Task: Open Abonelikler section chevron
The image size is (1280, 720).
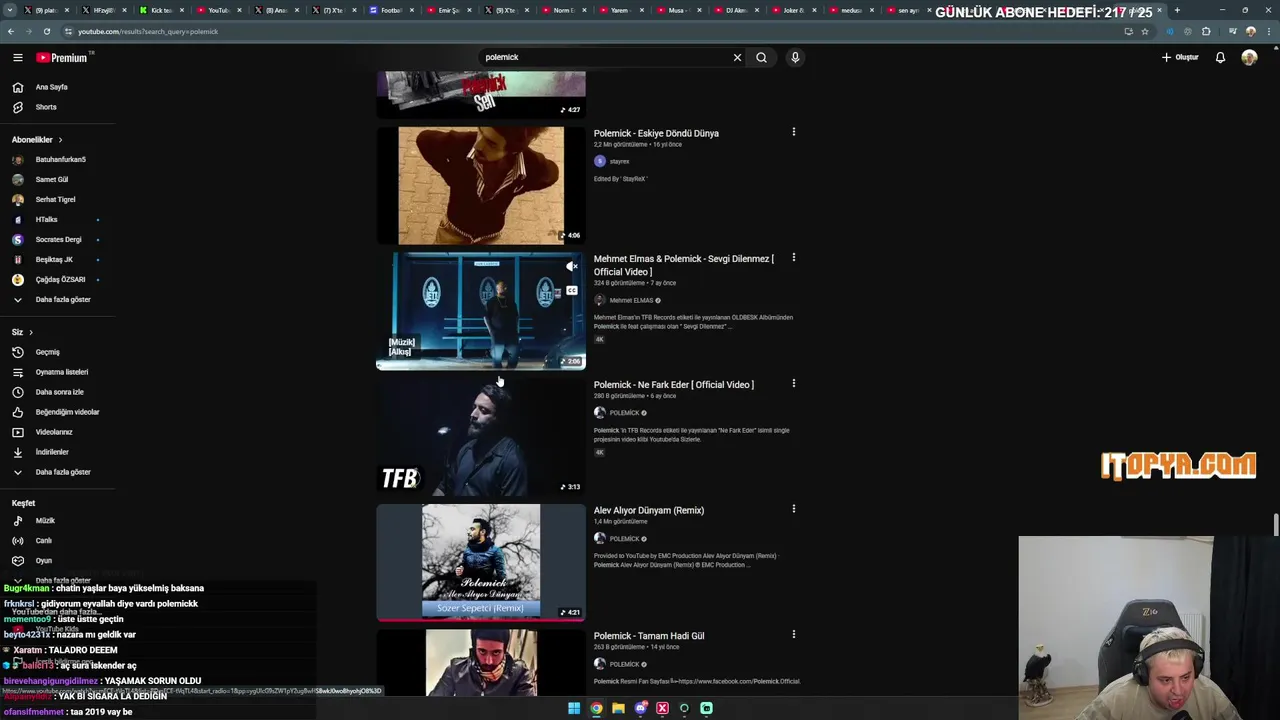Action: pos(60,140)
